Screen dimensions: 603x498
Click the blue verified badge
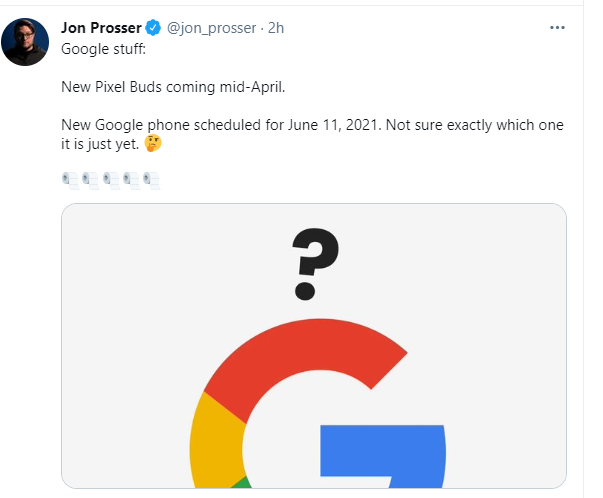(x=153, y=28)
